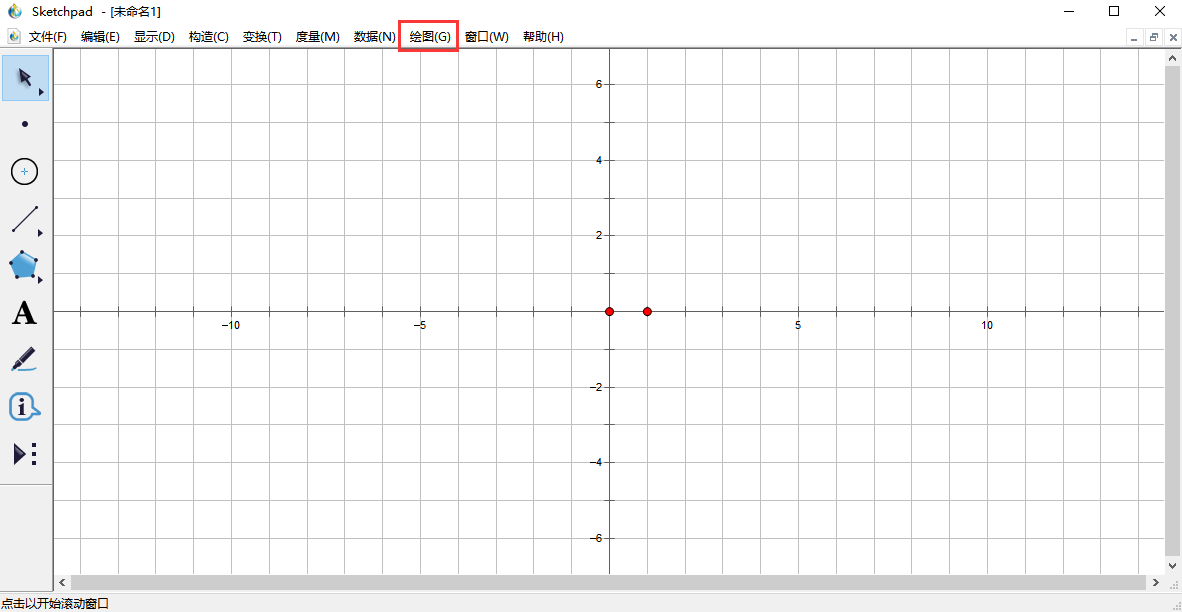Activate the Marker drawing tool
The width and height of the screenshot is (1182, 612).
(24, 359)
